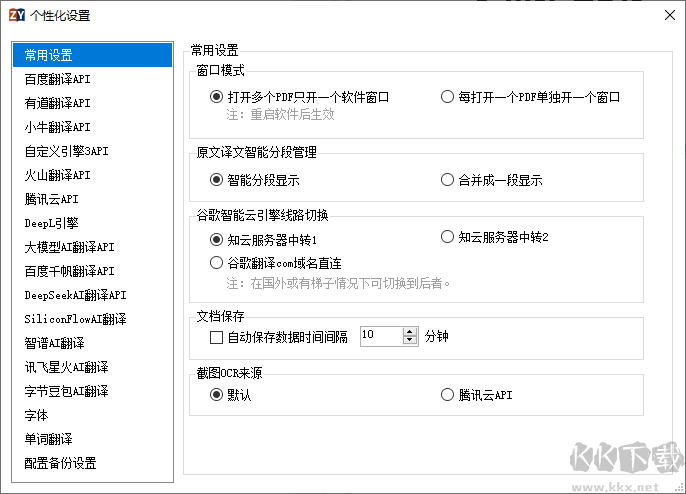This screenshot has height=494, width=686.
Task: Select 大模型AI翻译API in sidebar
Action: coord(93,247)
